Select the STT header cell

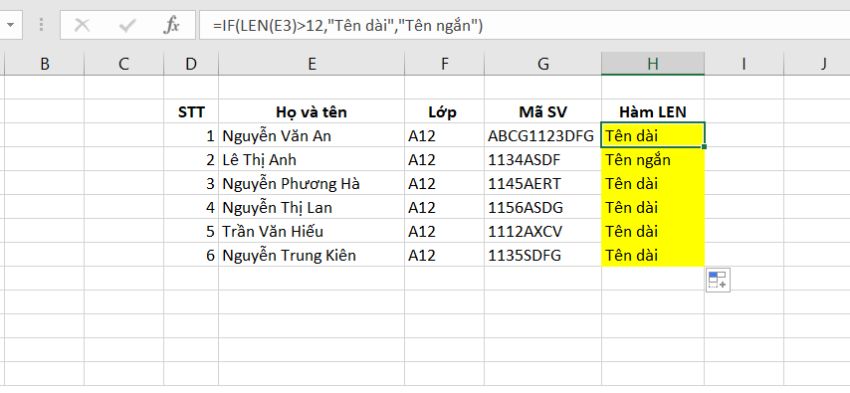191,112
